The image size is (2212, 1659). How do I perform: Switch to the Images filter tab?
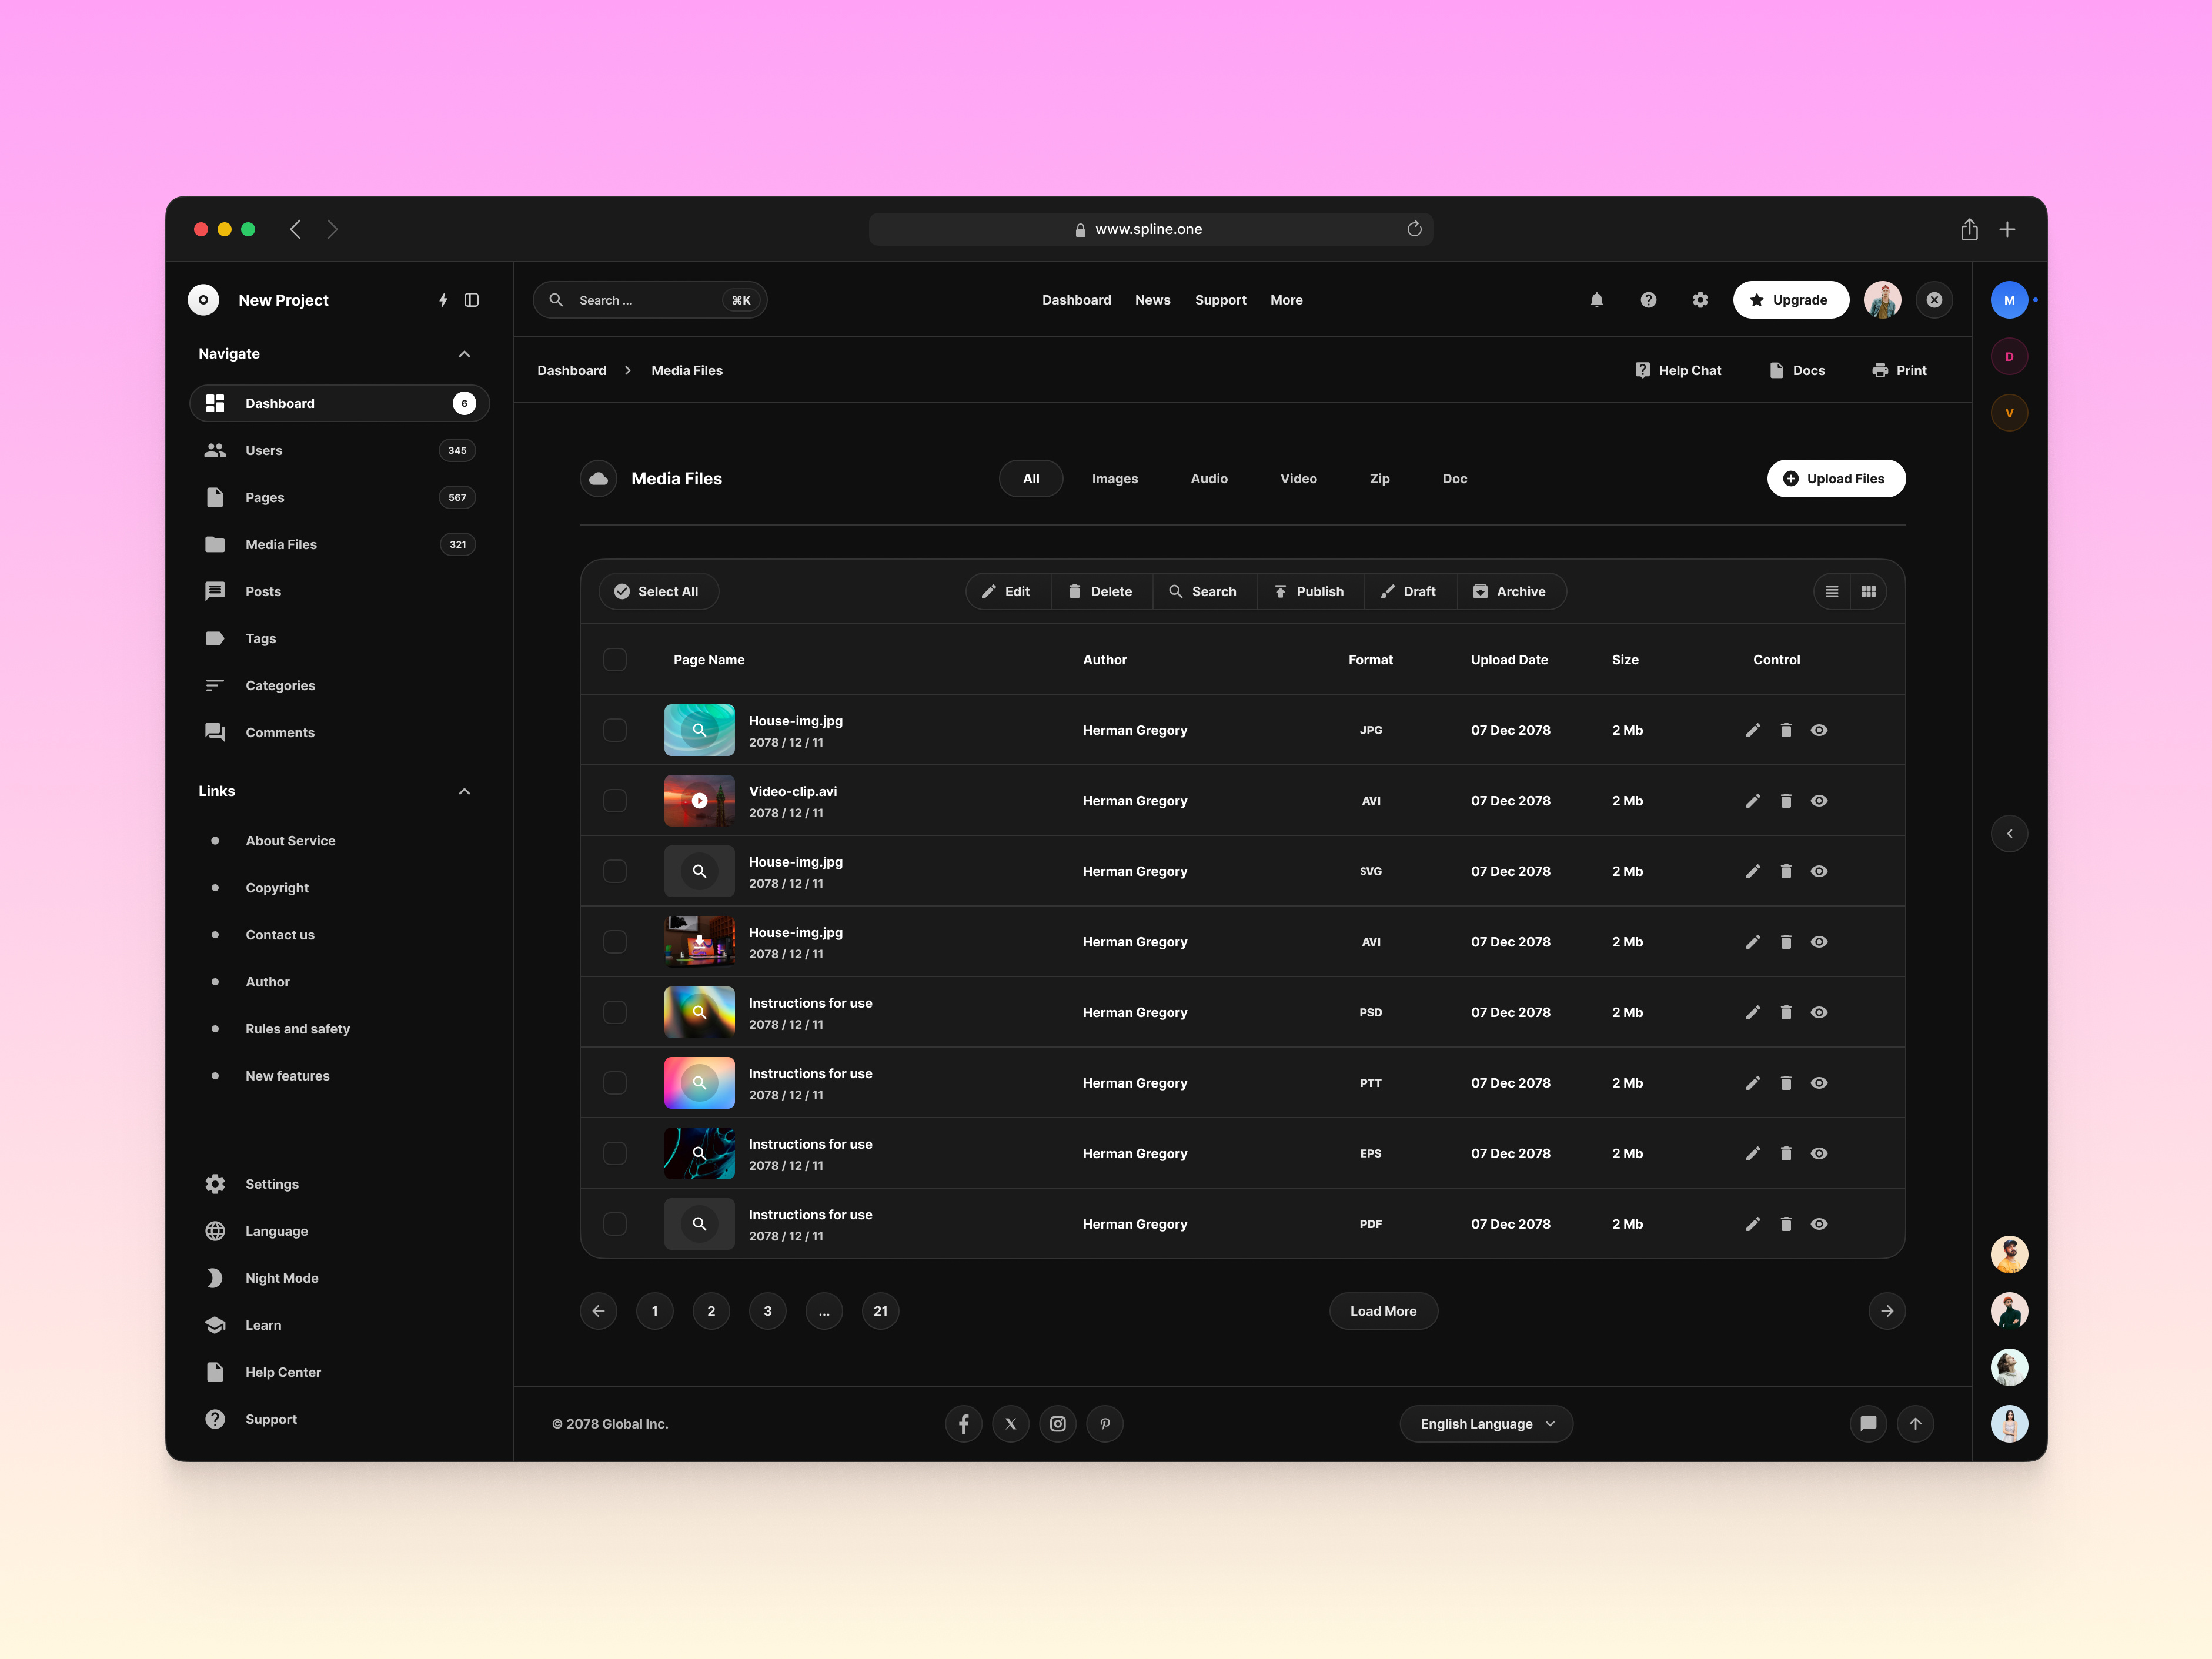[1115, 478]
